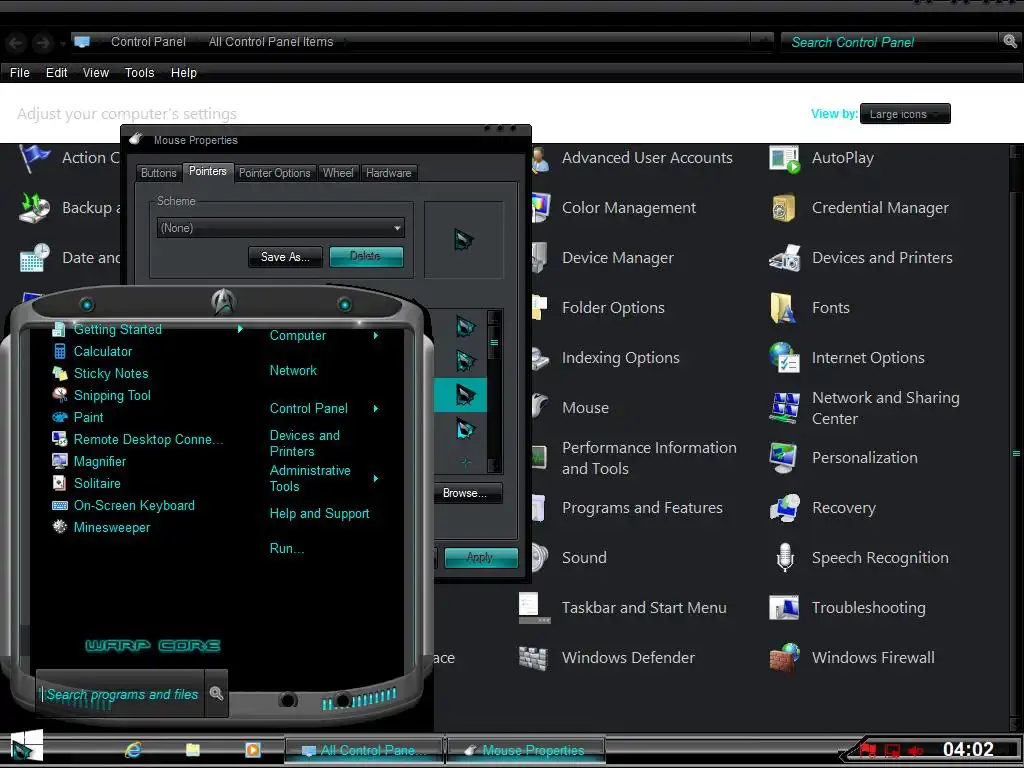Screen dimensions: 1024x768
Task: Open the Fonts folder icon
Action: [x=784, y=308]
